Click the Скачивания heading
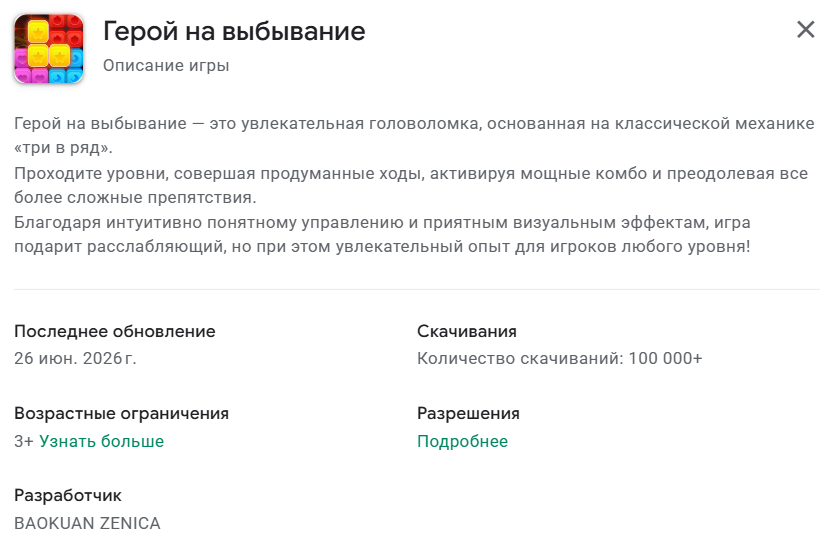Screen dimensions: 825x540 tap(467, 331)
